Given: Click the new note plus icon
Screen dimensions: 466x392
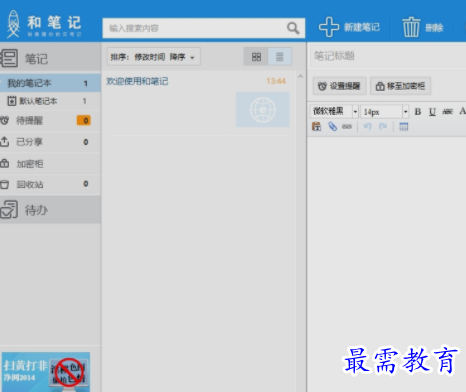Looking at the screenshot, I should pos(329,27).
